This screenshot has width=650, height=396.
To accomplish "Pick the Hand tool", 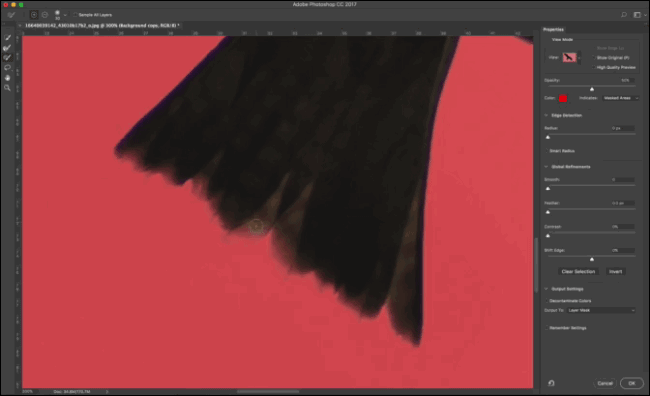I will point(7,78).
